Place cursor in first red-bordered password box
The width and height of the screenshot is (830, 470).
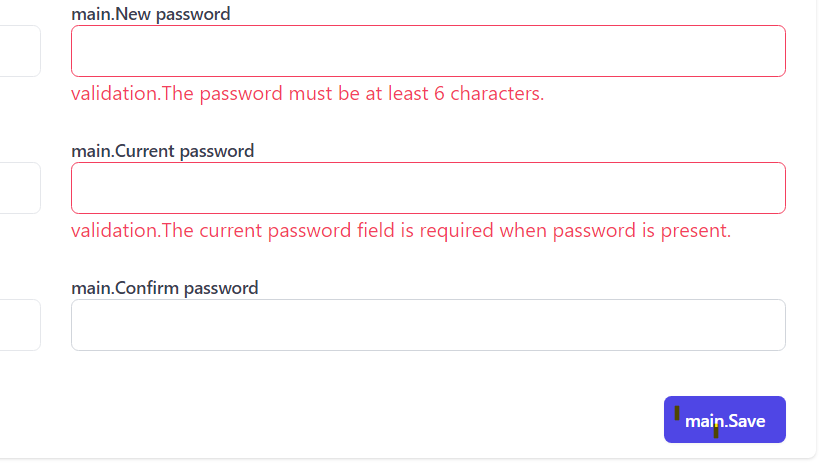[428, 51]
